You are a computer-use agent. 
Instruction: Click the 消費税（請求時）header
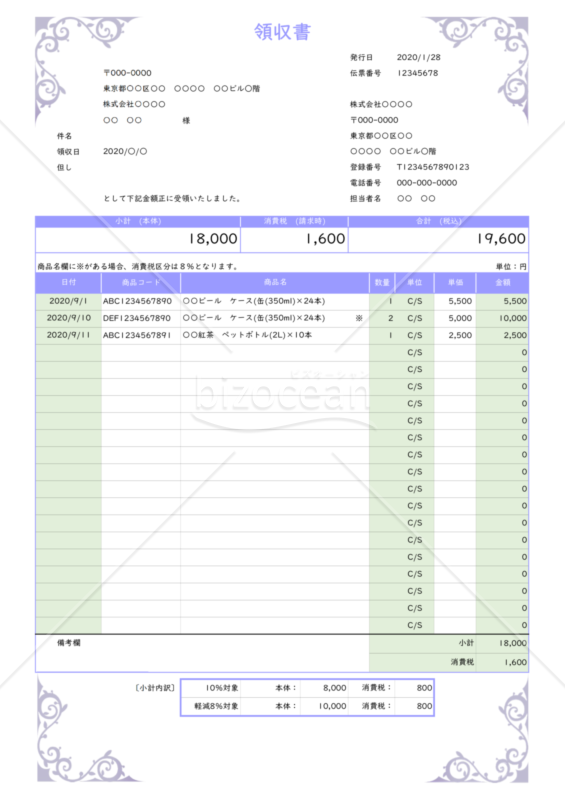point(294,221)
